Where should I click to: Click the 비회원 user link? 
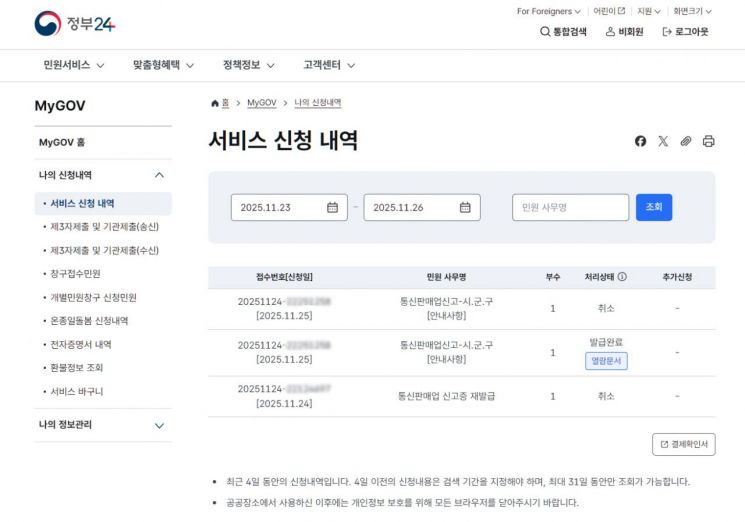(624, 32)
